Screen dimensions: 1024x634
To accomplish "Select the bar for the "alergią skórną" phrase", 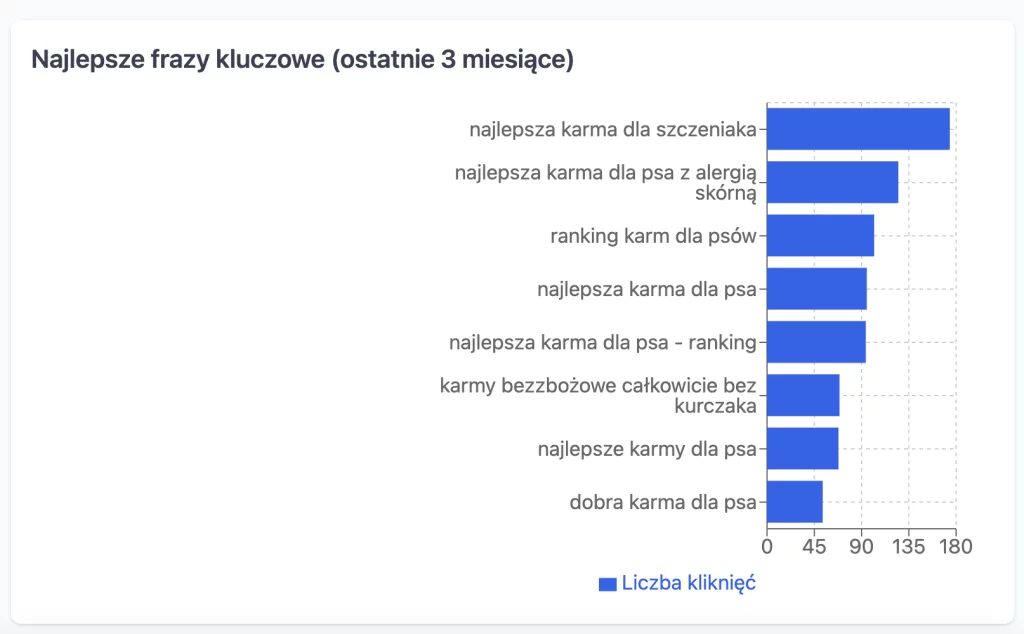I will [x=832, y=182].
